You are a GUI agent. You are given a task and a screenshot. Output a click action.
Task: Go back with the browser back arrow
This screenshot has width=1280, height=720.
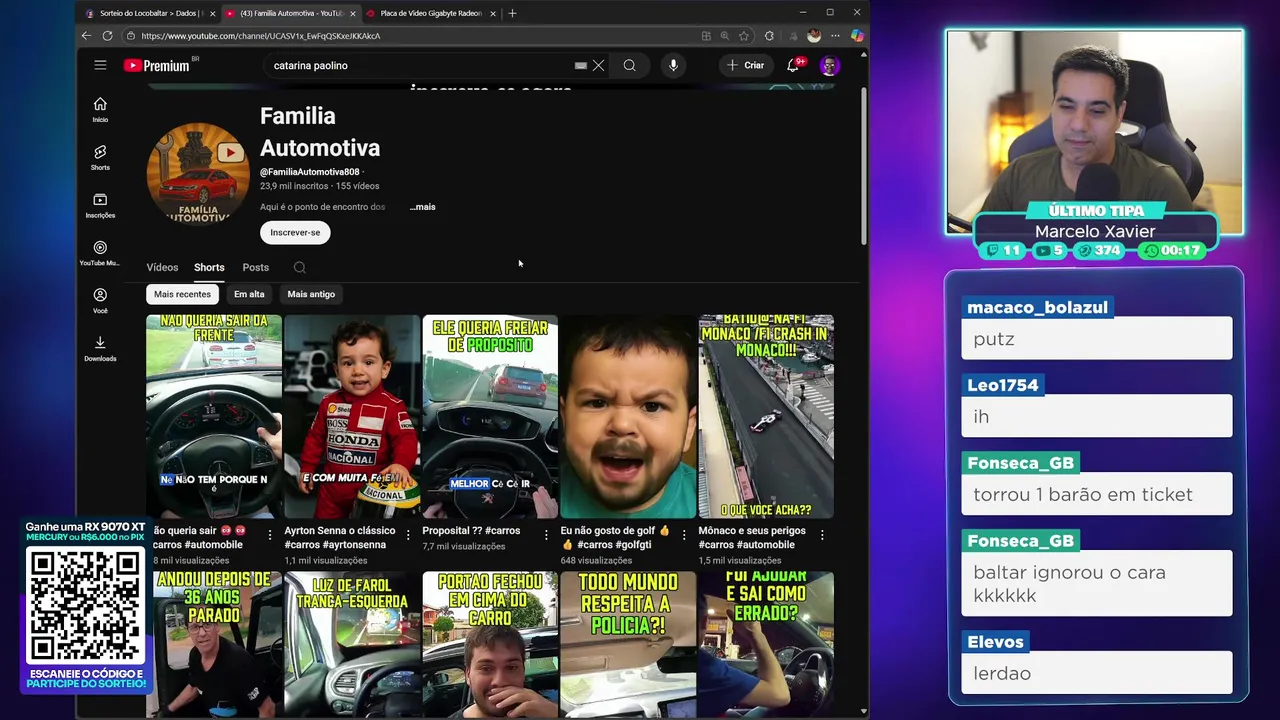coord(86,36)
